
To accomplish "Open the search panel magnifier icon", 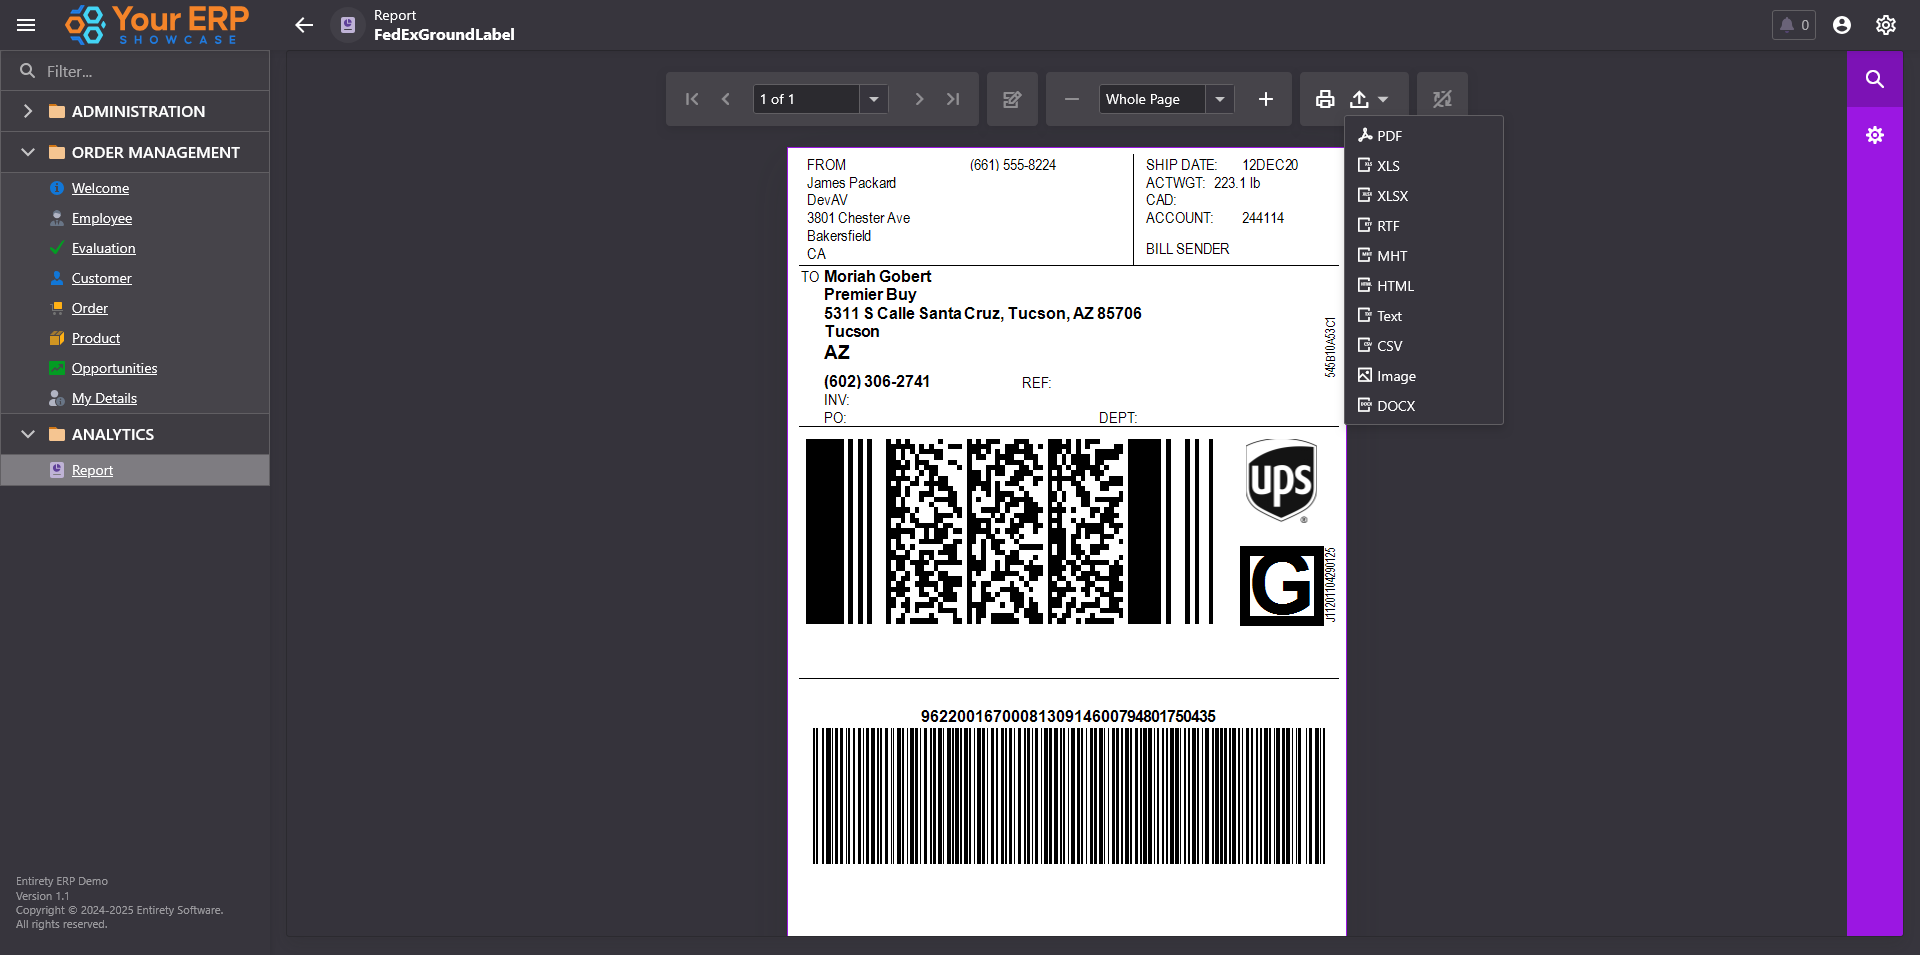I will point(1874,79).
